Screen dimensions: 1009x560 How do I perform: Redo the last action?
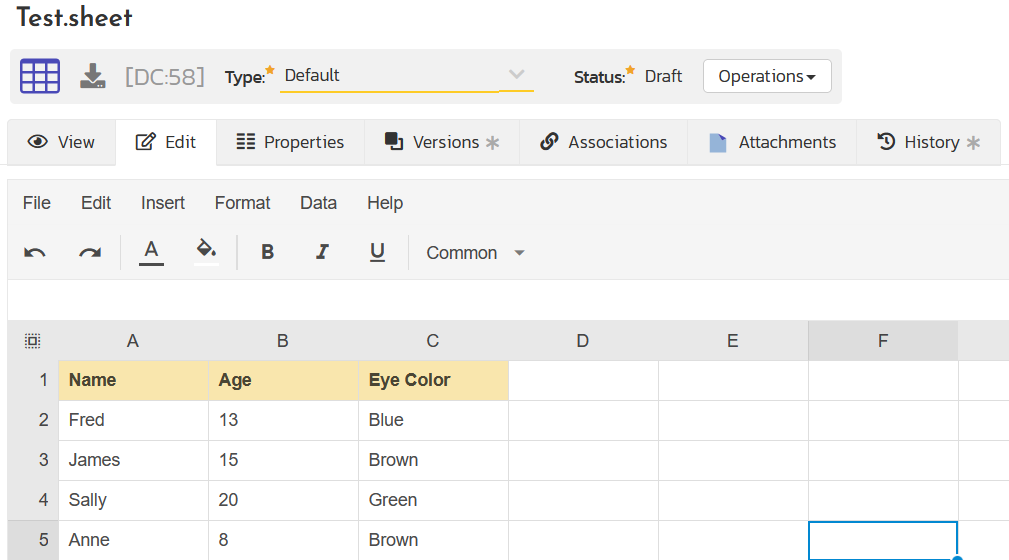coord(90,253)
